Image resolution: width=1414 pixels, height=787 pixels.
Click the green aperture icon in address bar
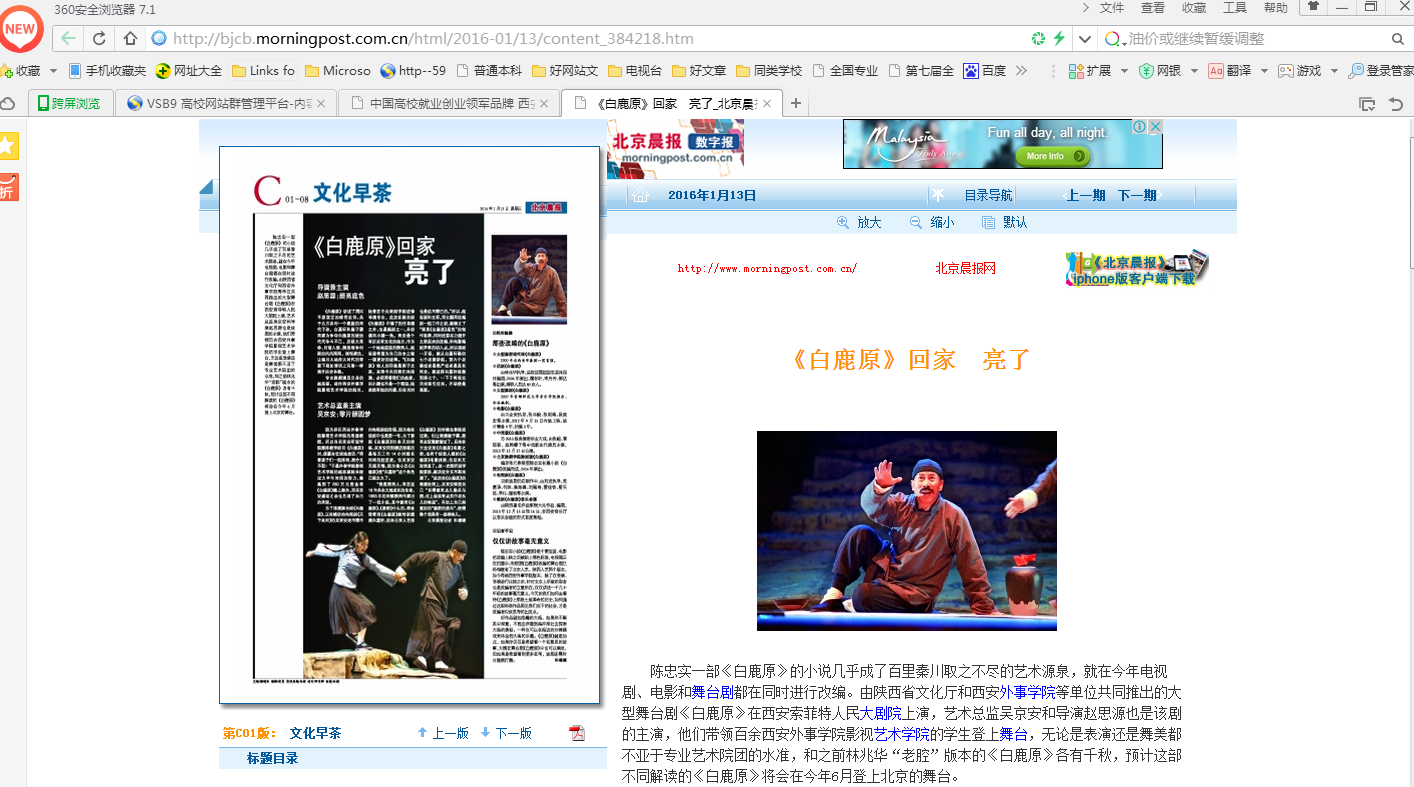coord(1038,39)
